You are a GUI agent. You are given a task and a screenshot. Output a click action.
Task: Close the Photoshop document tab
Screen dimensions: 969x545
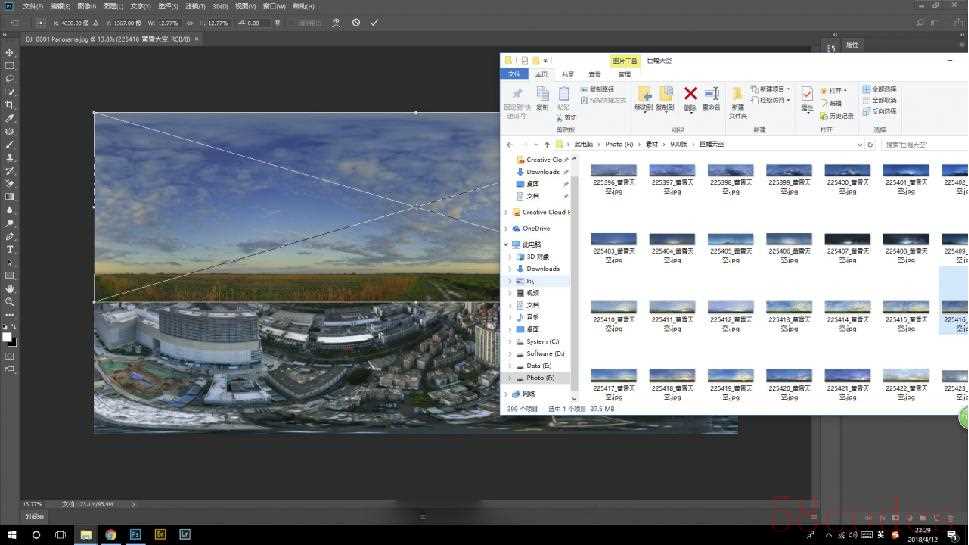point(197,39)
